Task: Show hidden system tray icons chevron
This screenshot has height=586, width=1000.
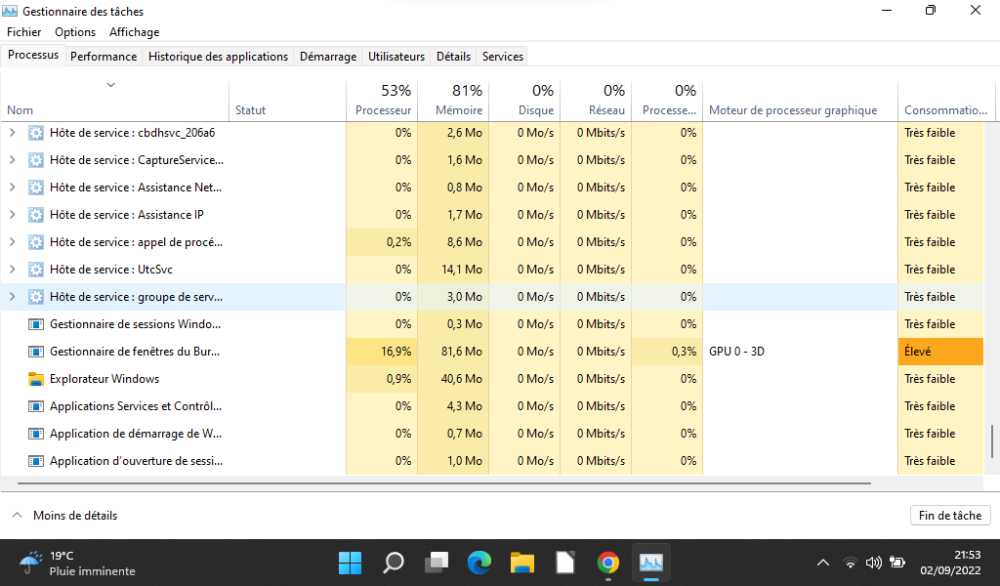Action: coord(823,563)
